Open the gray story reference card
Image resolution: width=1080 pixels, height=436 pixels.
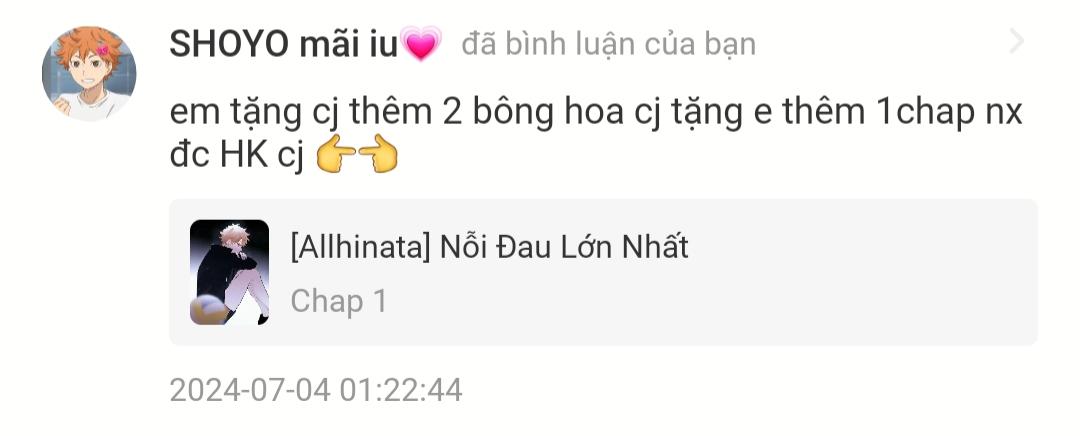click(603, 272)
